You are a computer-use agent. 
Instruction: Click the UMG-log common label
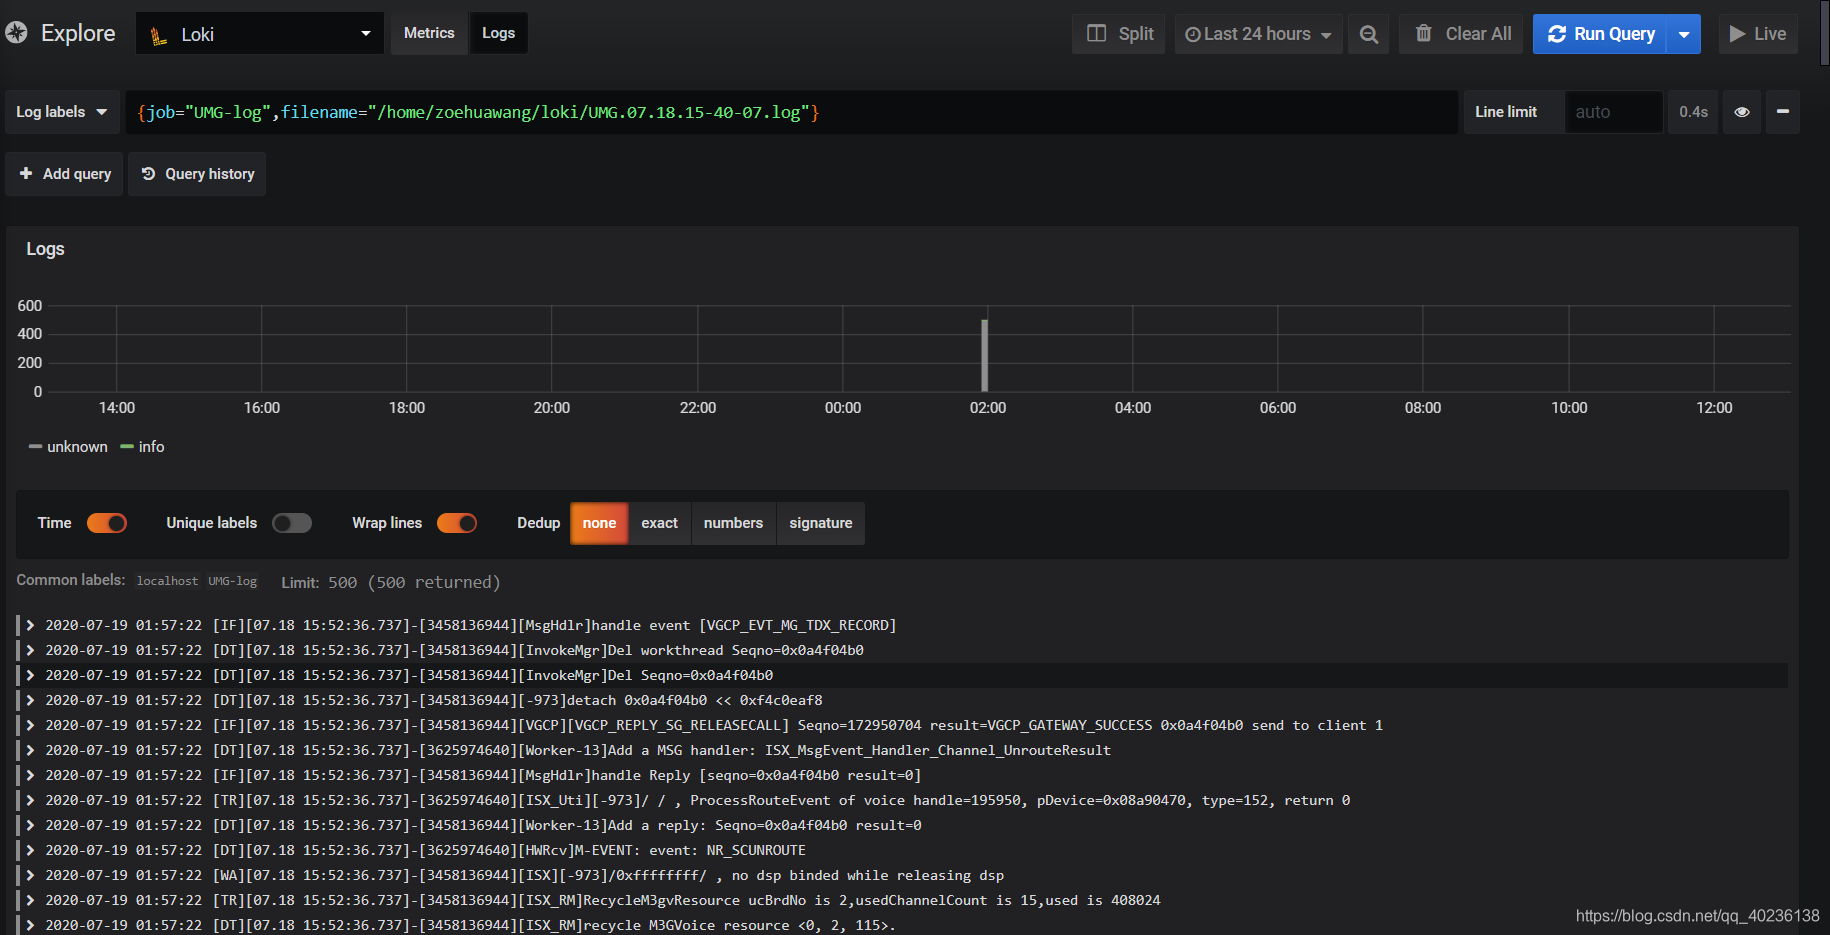(x=232, y=581)
